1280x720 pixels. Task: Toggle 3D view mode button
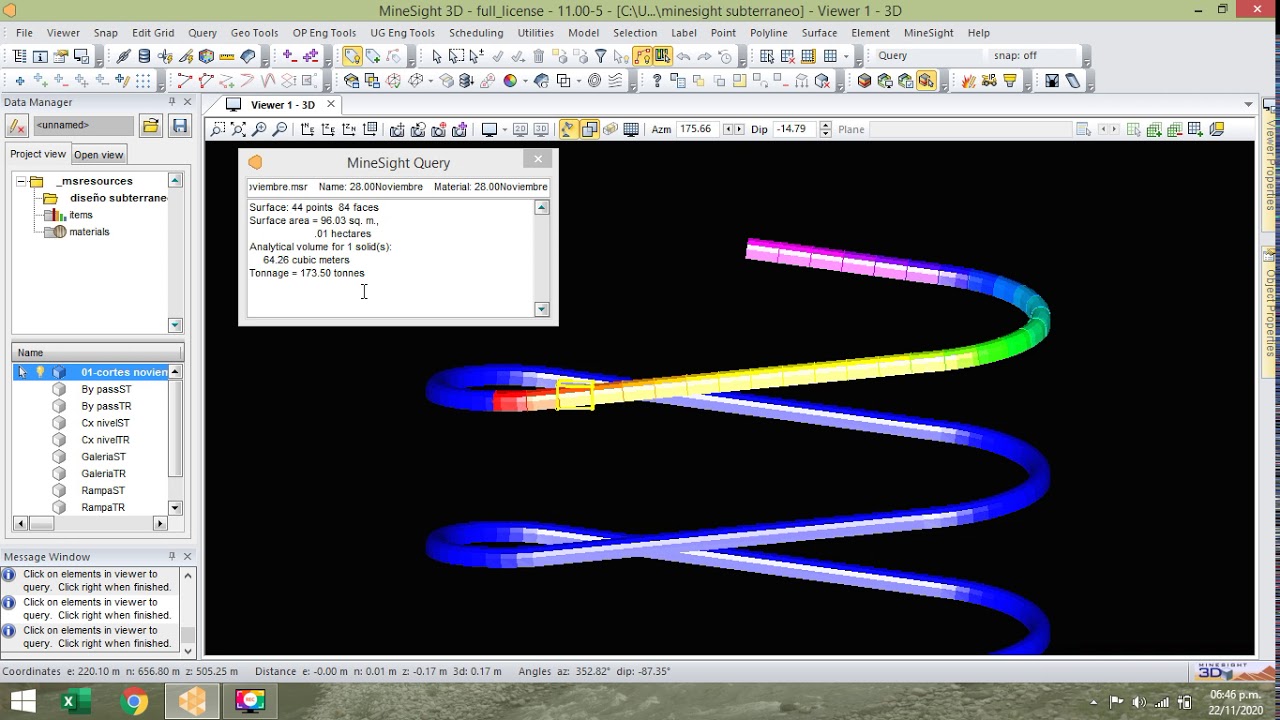click(x=541, y=129)
